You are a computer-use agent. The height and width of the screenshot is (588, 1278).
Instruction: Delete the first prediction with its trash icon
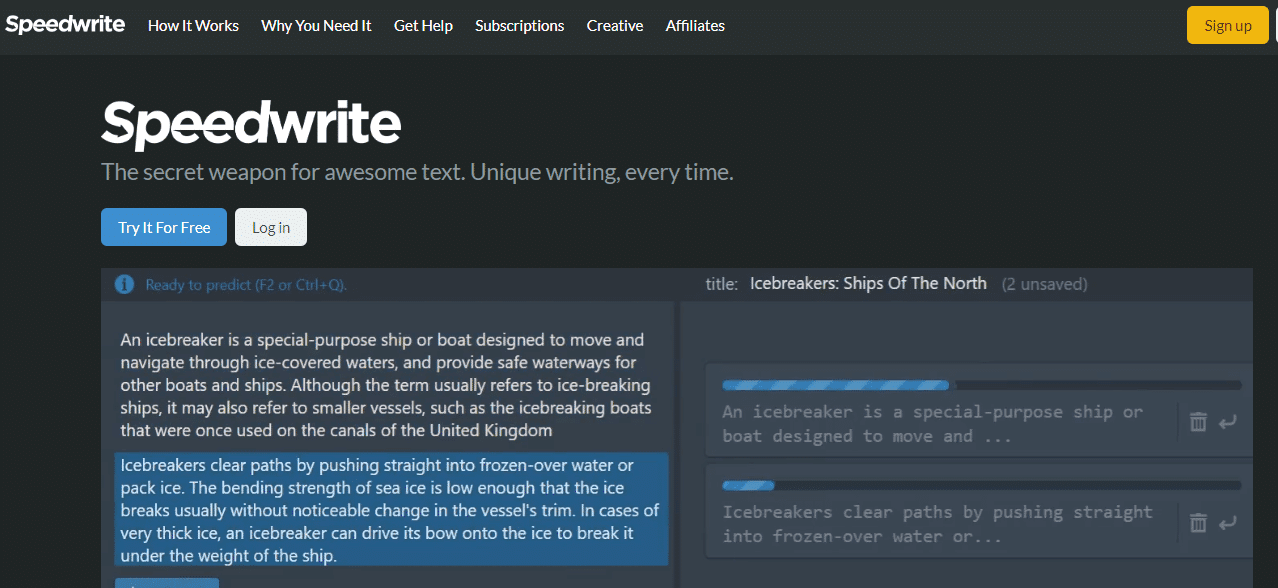click(x=1198, y=422)
